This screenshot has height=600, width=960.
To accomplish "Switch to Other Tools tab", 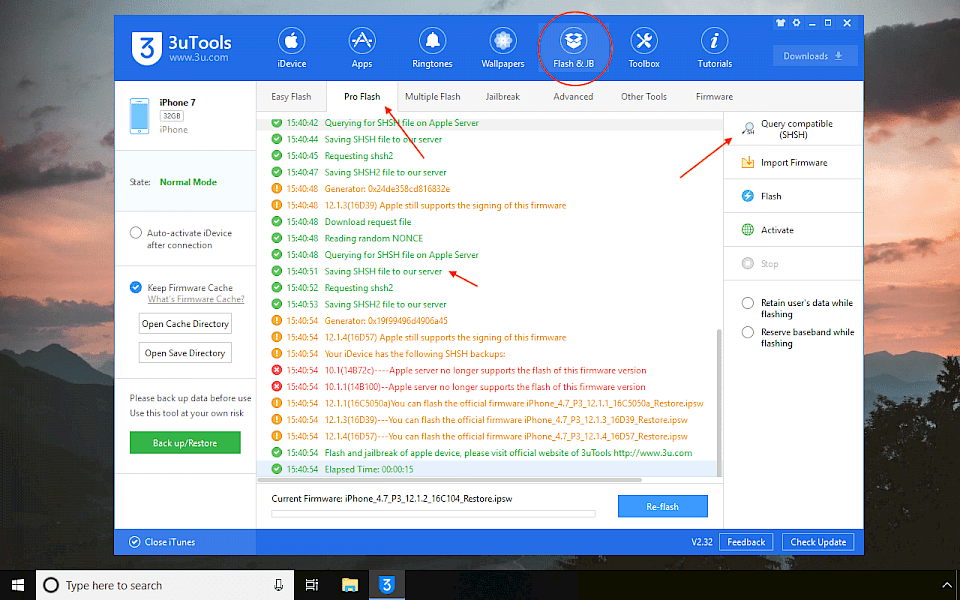I will (643, 97).
